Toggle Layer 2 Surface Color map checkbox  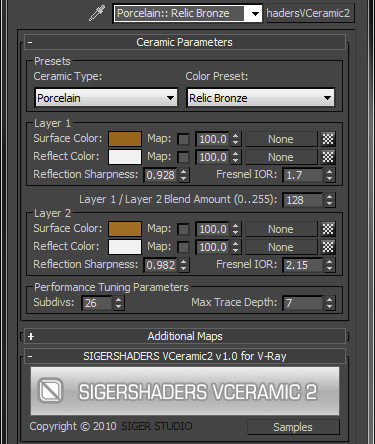point(183,229)
